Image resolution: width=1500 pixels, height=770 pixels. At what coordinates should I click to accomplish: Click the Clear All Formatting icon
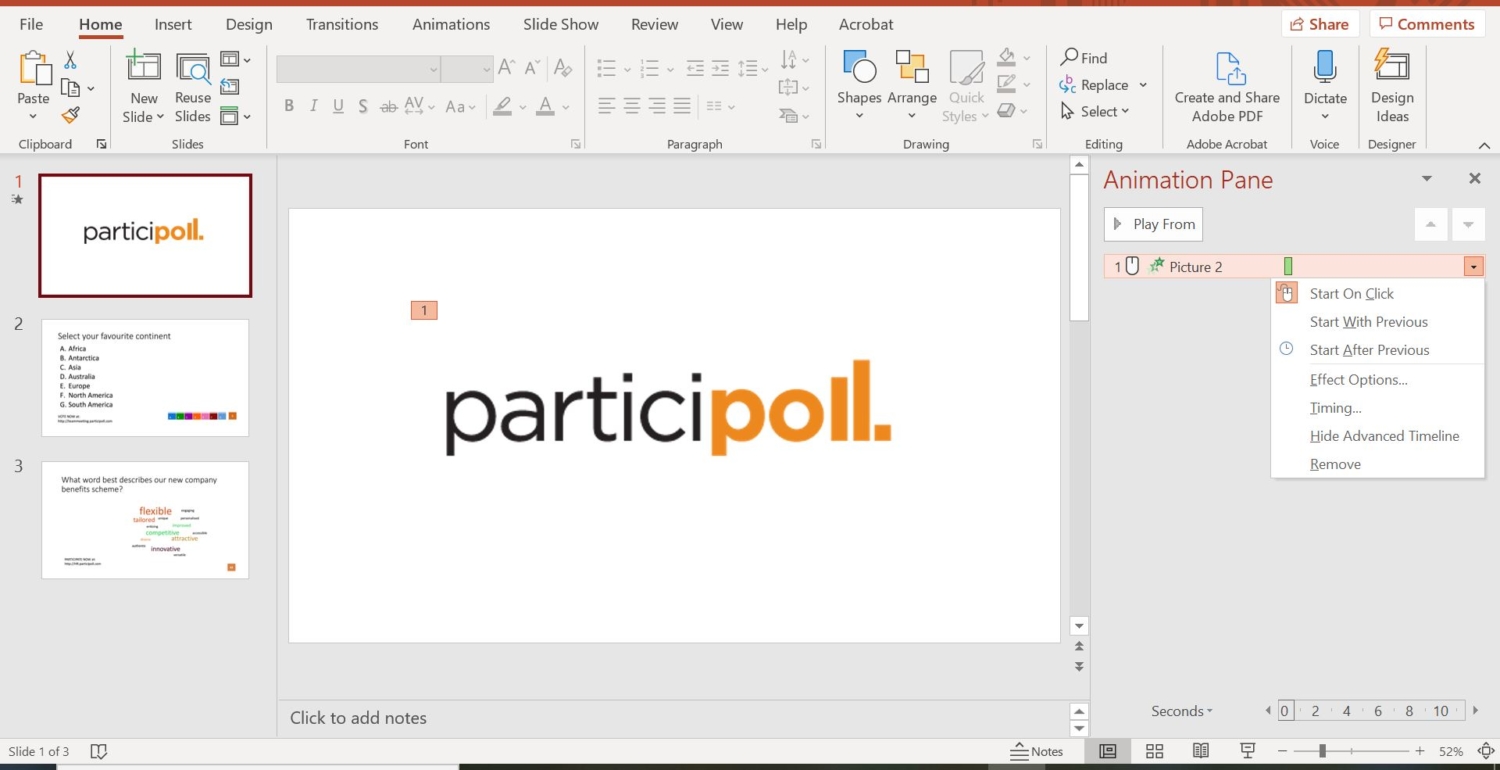[563, 68]
